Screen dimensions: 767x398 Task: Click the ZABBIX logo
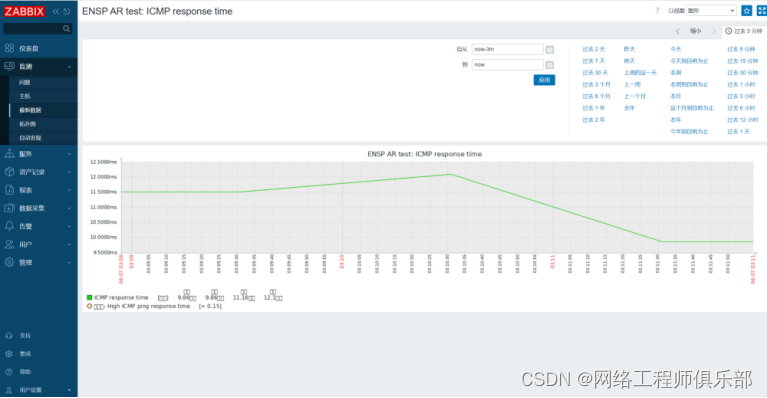tap(24, 11)
